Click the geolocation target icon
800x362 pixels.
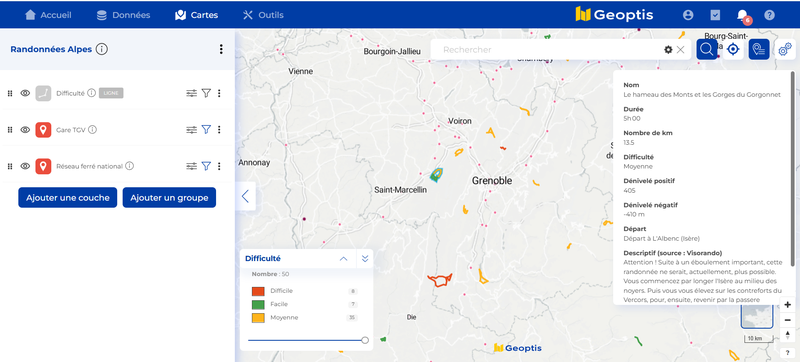pos(733,49)
